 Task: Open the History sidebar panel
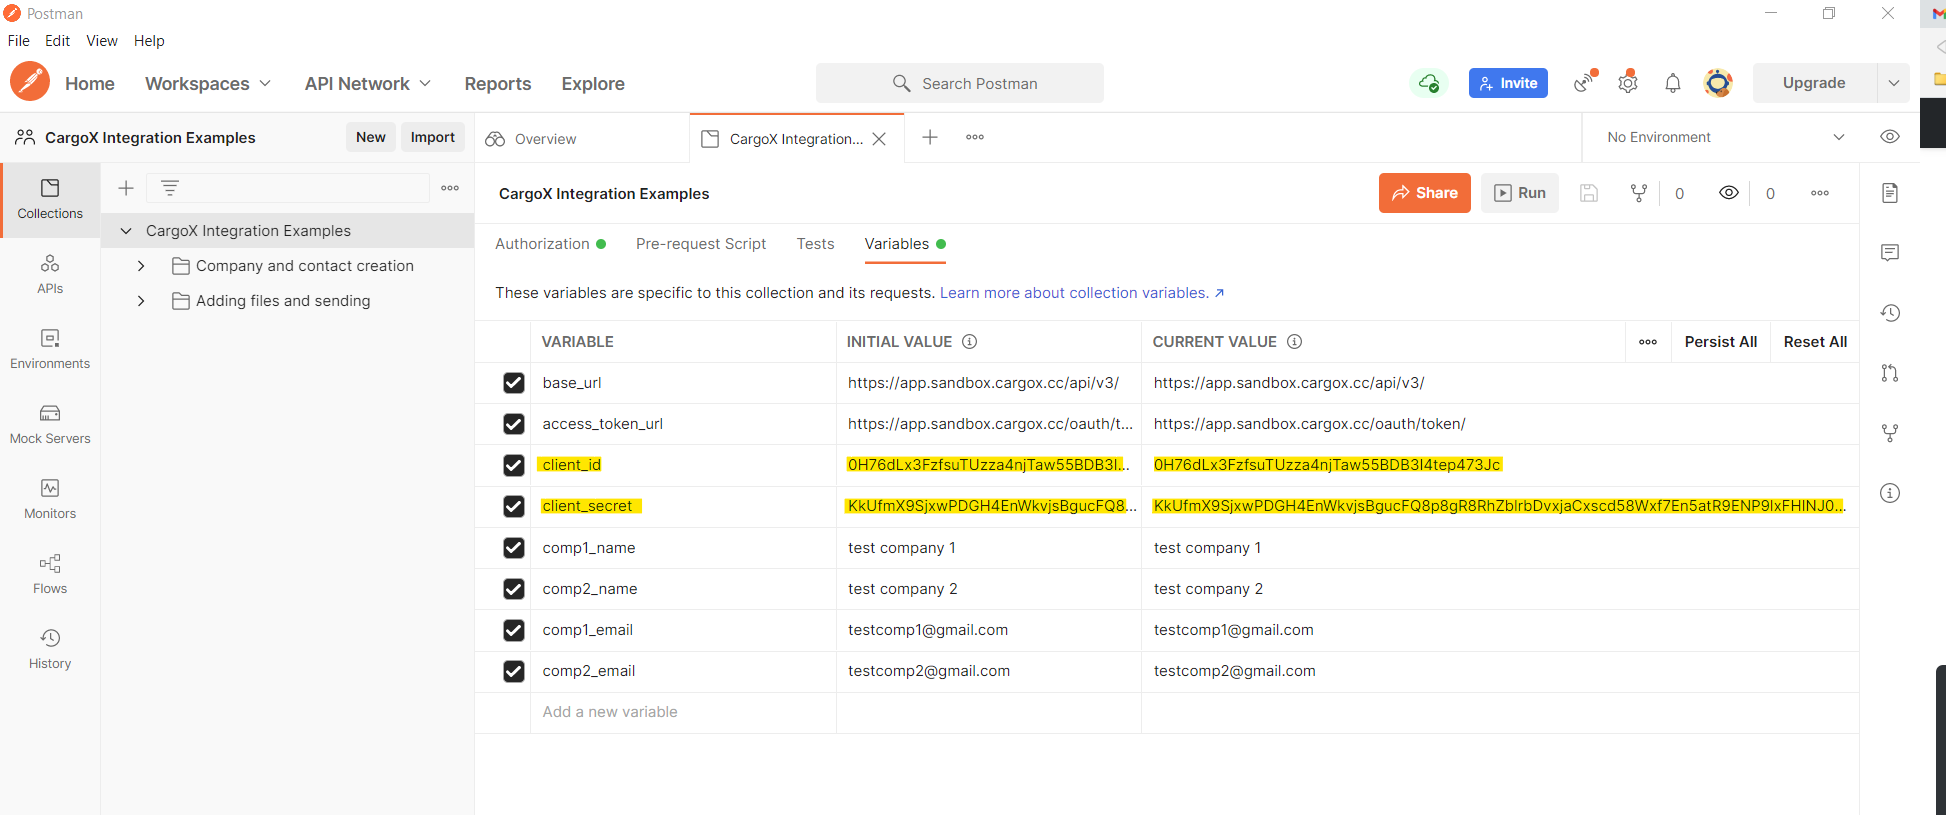tap(50, 650)
